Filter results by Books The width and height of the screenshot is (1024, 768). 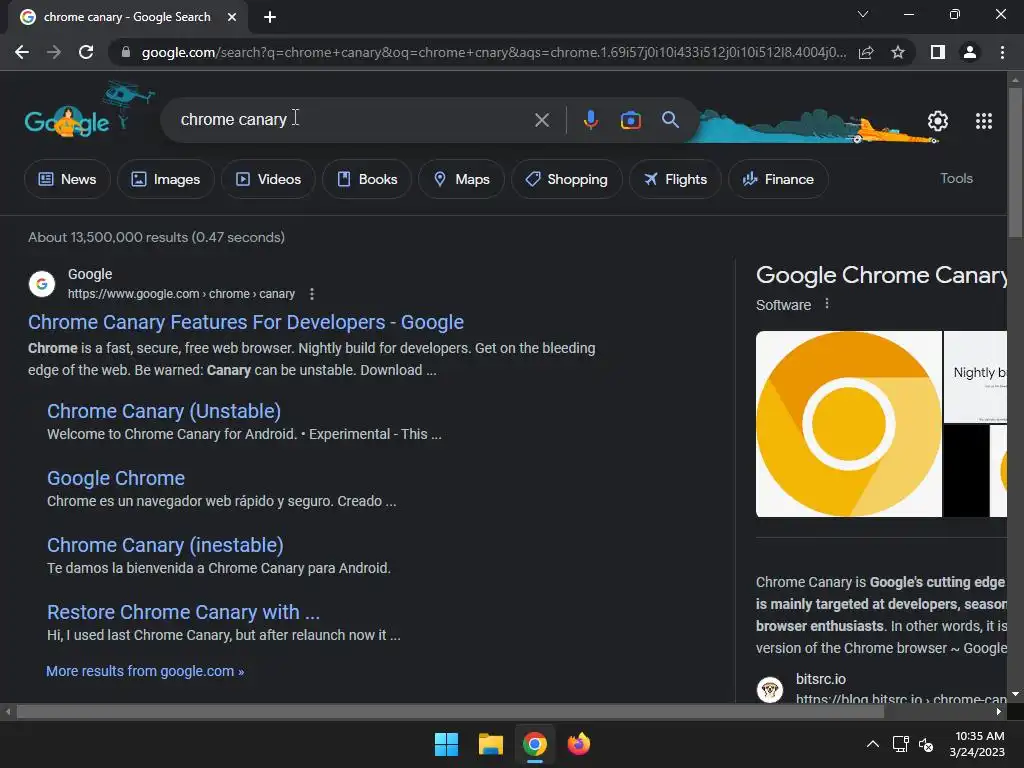click(x=367, y=179)
